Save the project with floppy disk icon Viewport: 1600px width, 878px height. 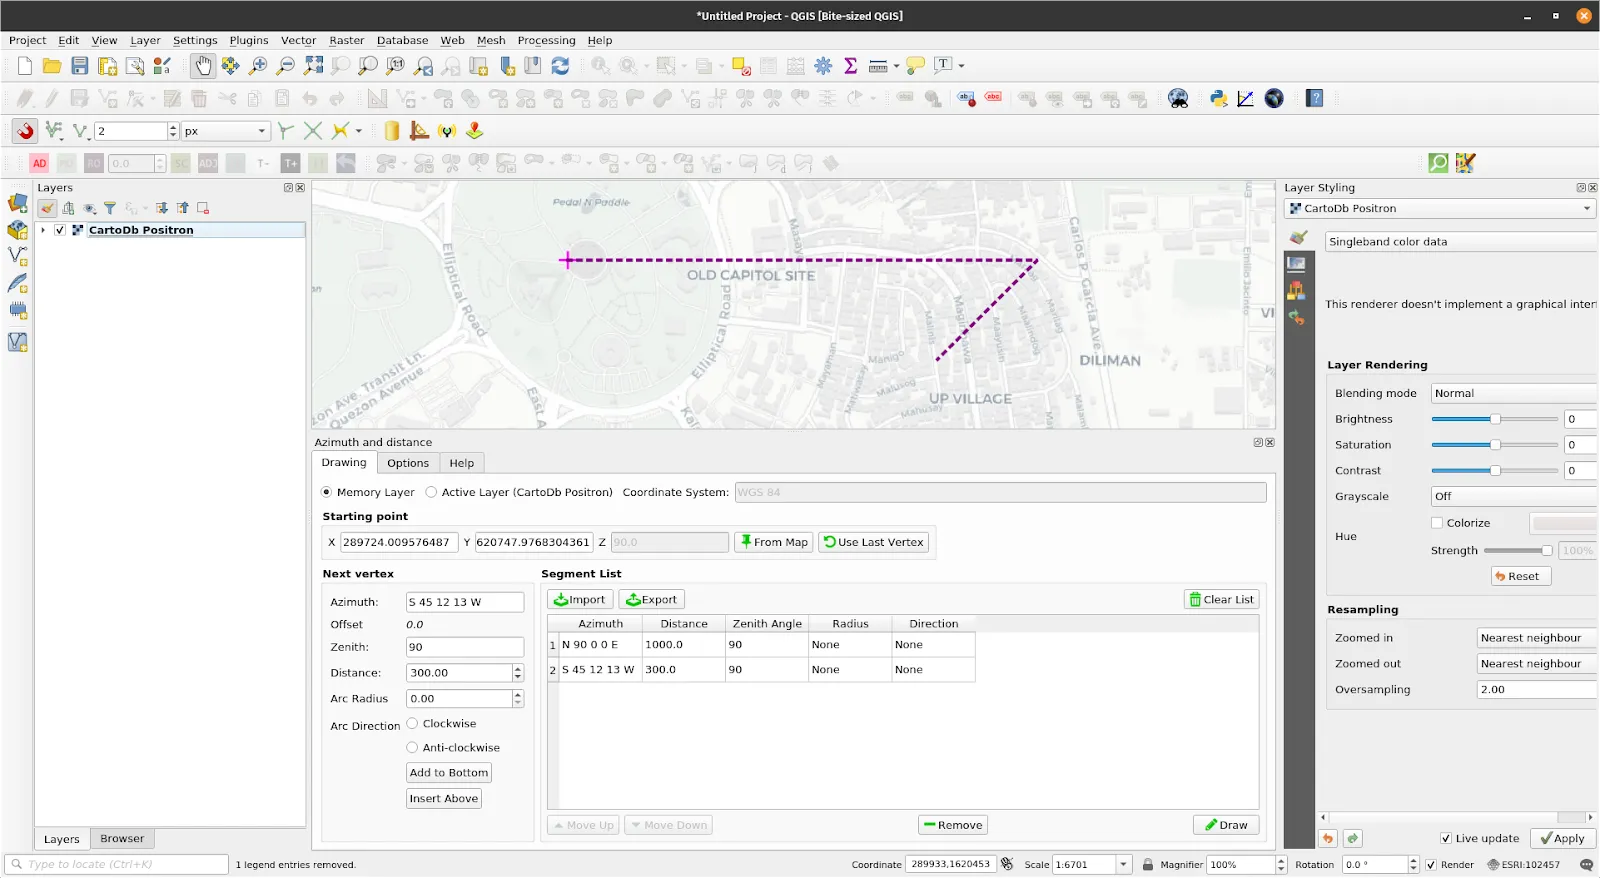(x=80, y=66)
